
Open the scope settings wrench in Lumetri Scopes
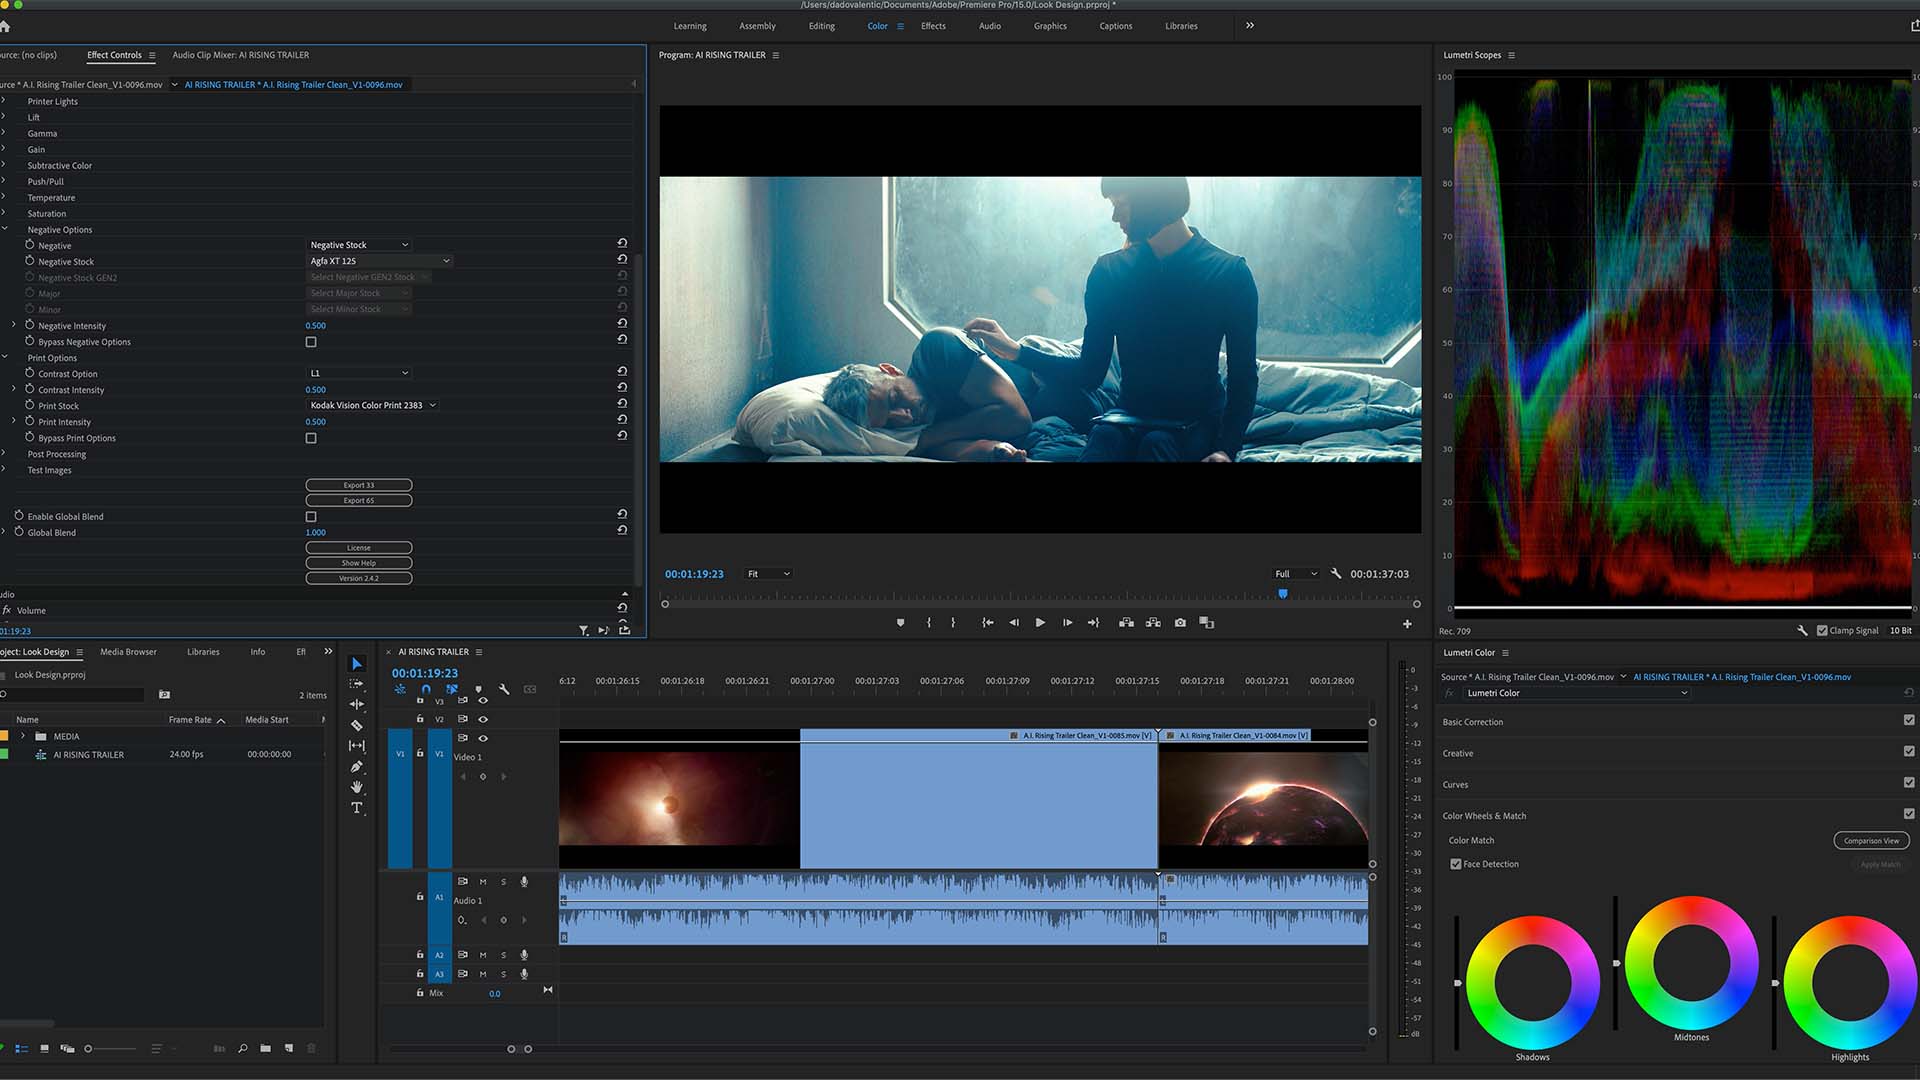point(1801,631)
